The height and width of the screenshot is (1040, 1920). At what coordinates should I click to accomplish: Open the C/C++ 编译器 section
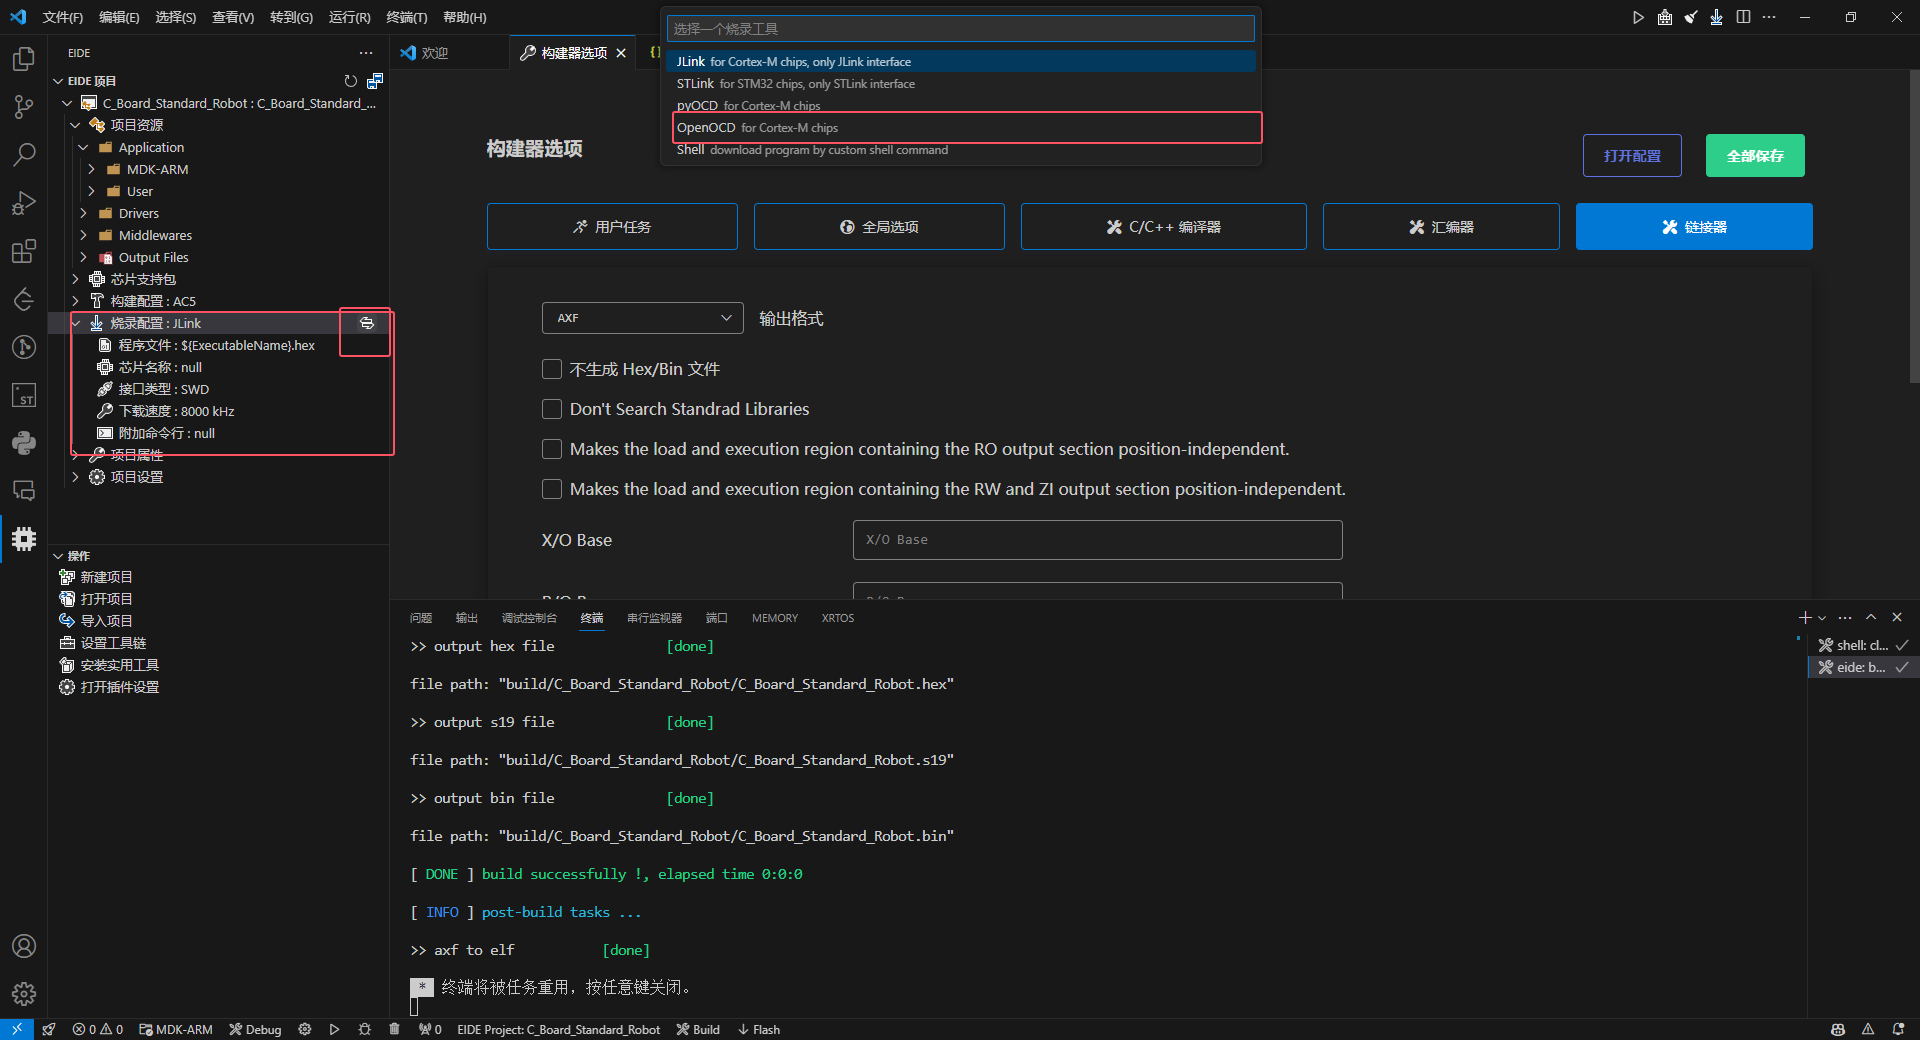(1163, 227)
